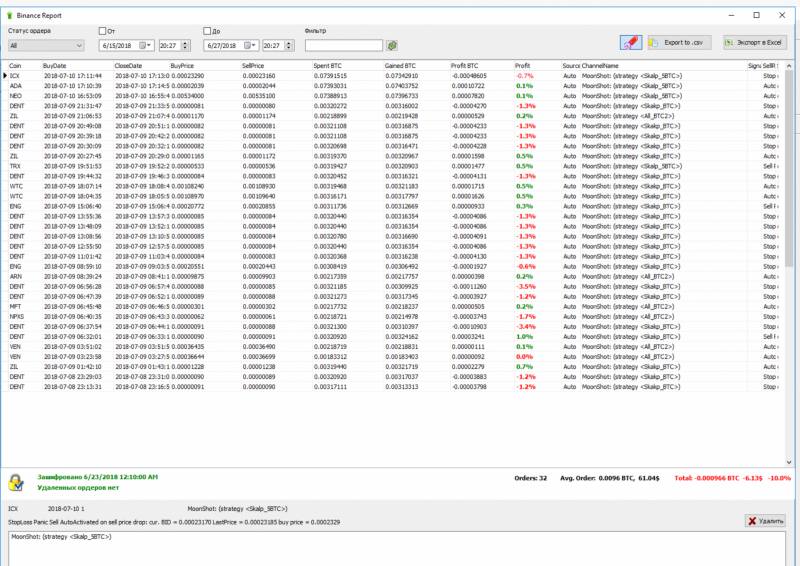The height and width of the screenshot is (566, 800).
Task: Enable the До date checkbox
Action: point(207,31)
